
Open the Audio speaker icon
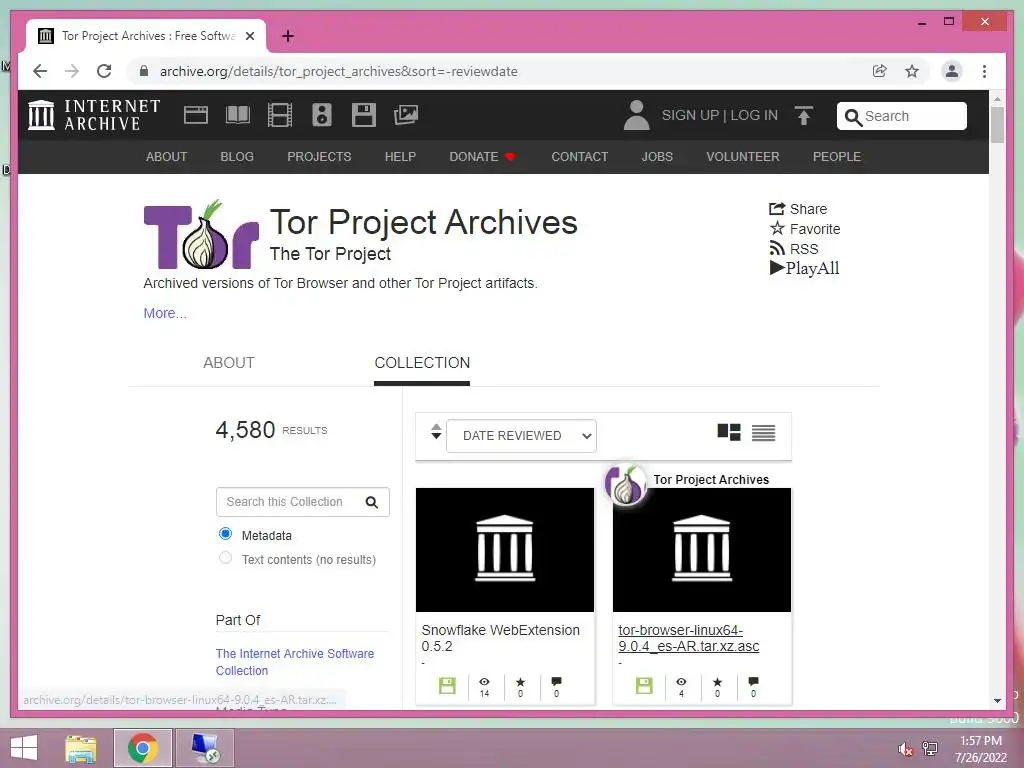tap(321, 115)
